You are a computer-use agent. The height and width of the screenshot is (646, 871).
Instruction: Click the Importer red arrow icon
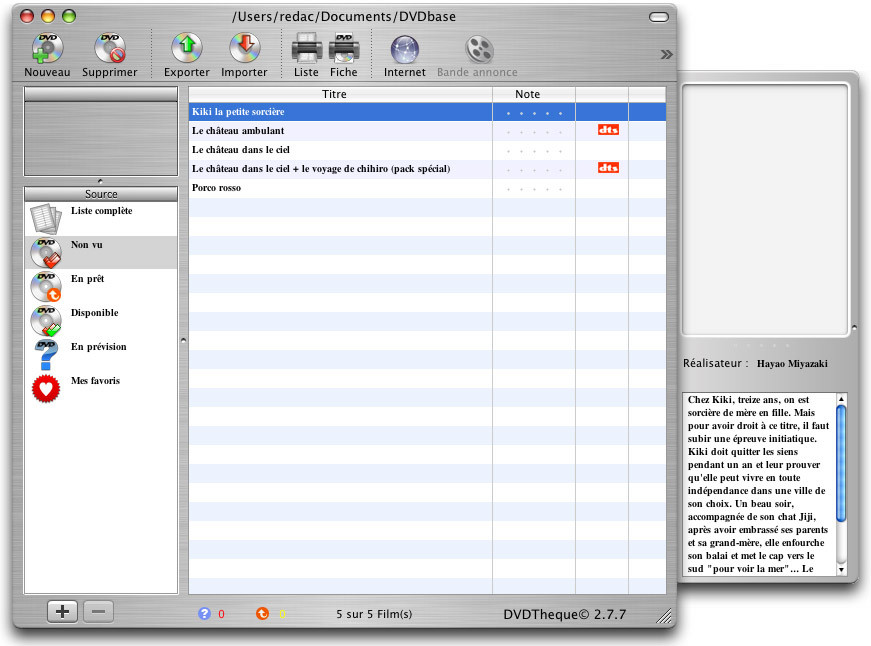tap(244, 48)
